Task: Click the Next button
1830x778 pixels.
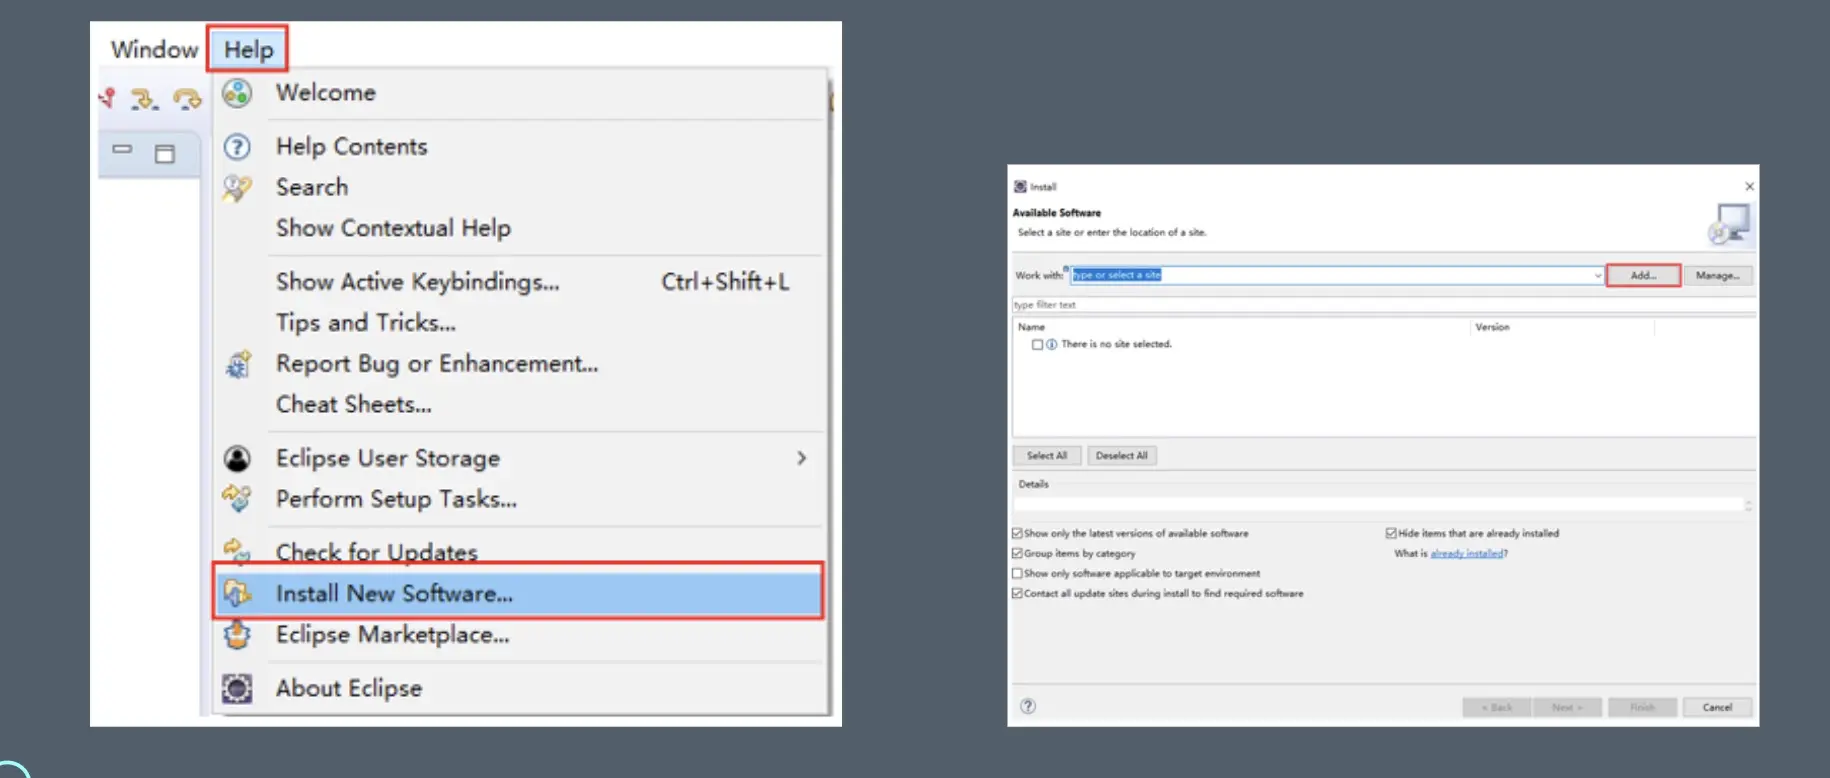Action: pos(1567,707)
